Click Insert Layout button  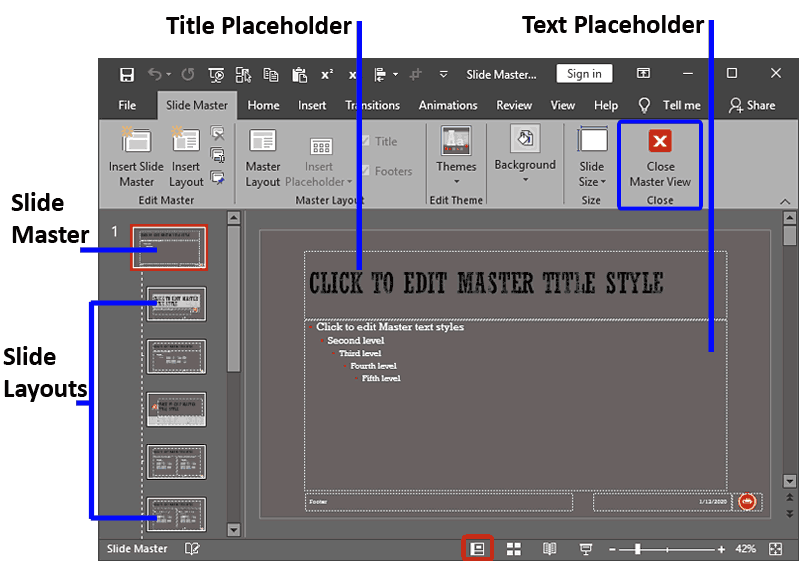pos(186,158)
